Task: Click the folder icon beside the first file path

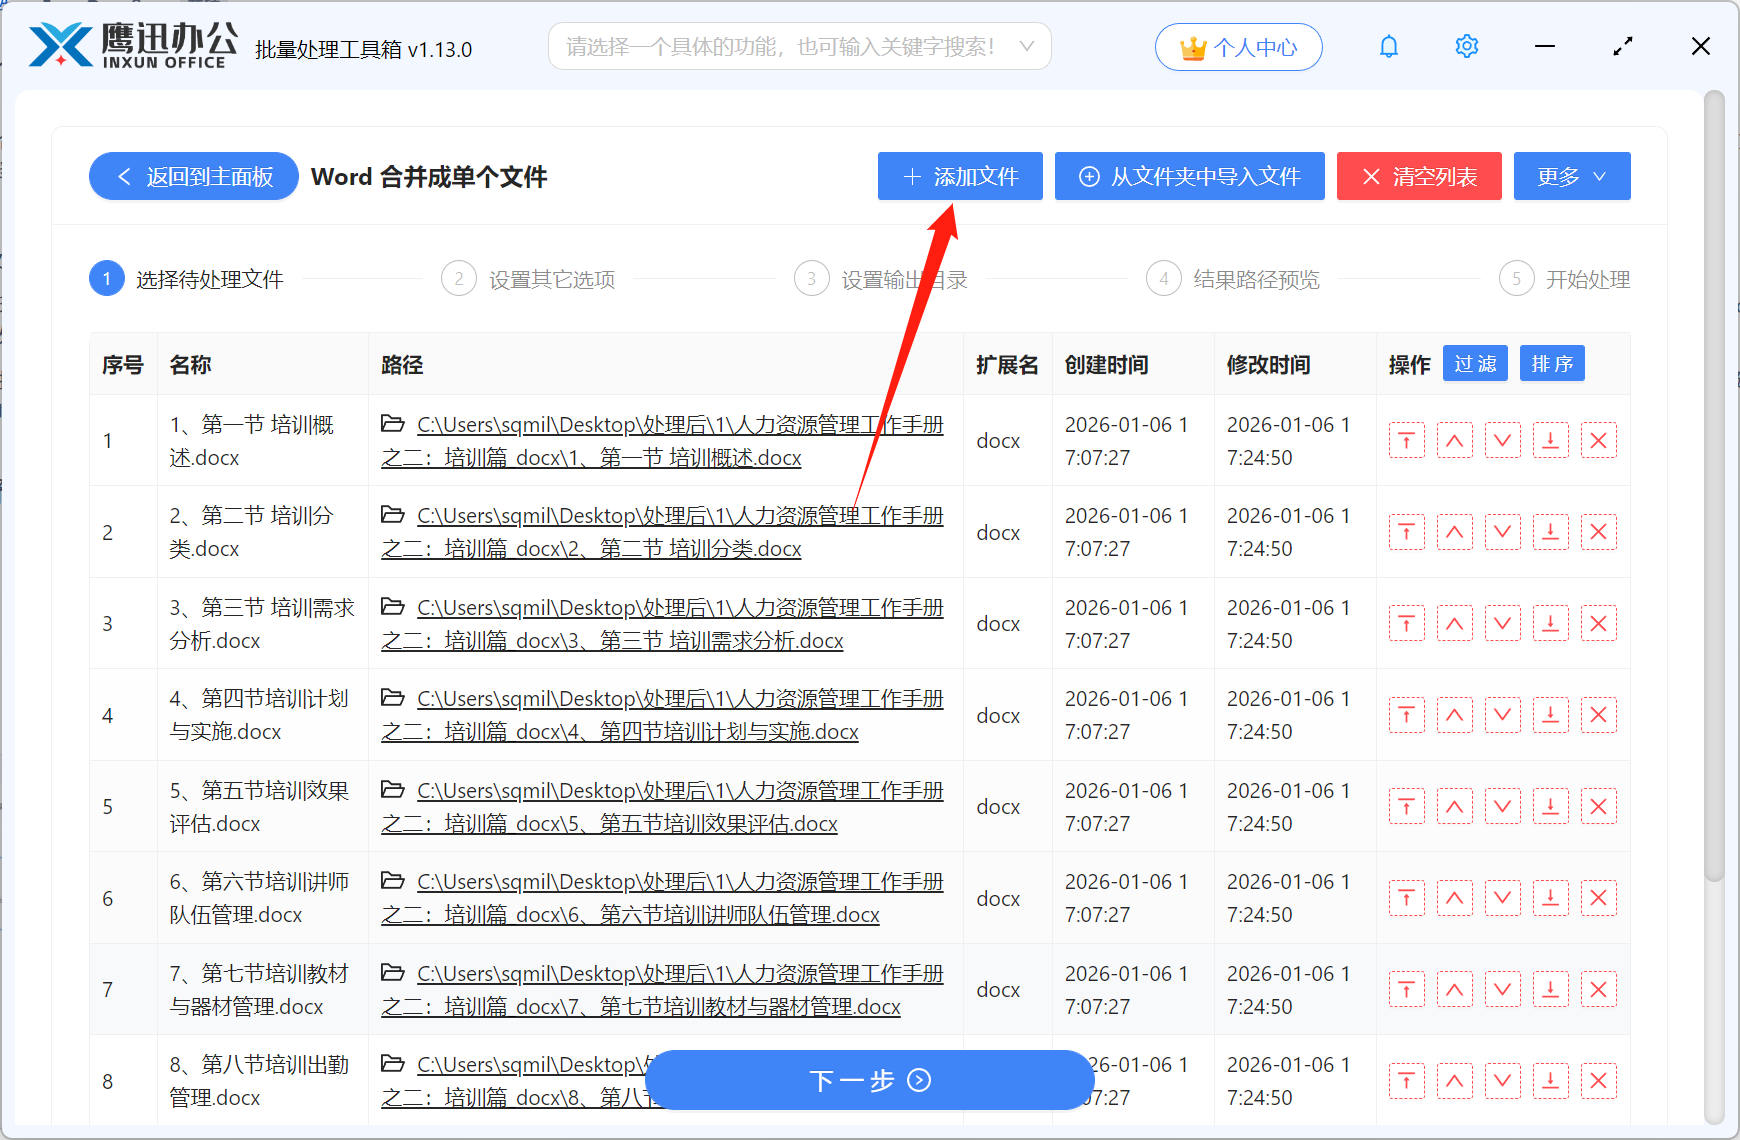Action: [392, 424]
